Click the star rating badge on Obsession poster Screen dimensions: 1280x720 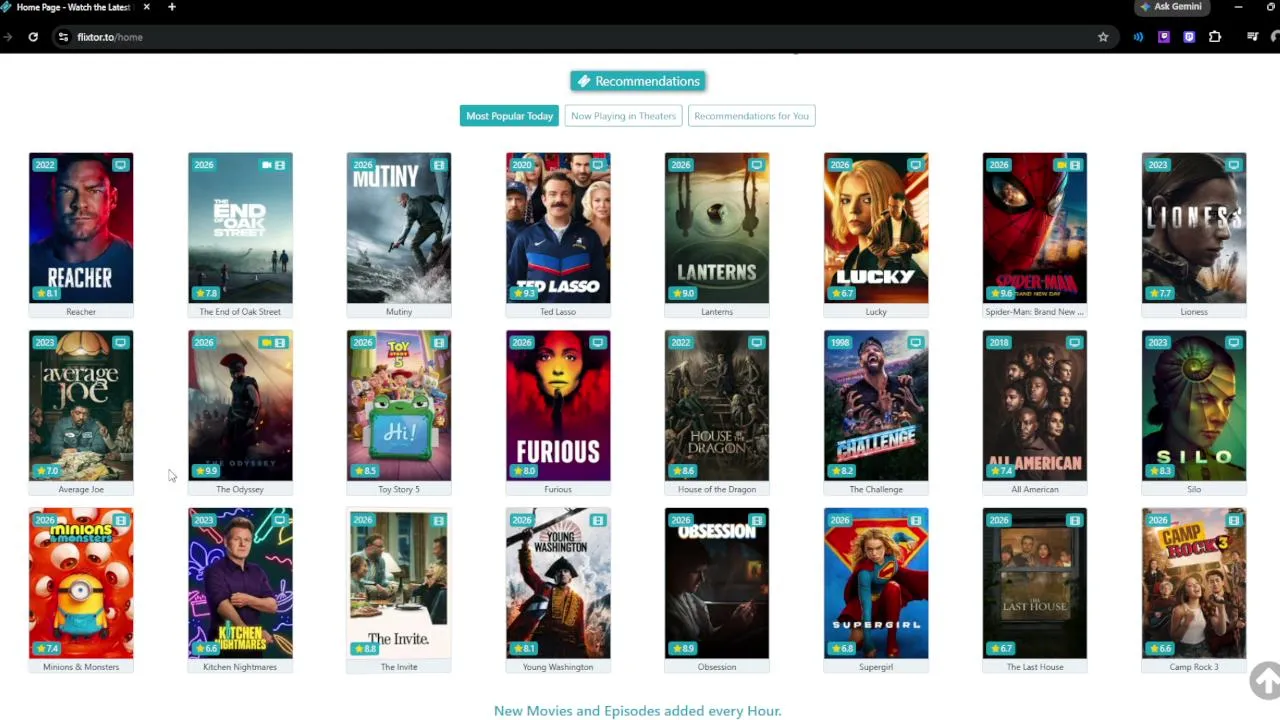683,648
